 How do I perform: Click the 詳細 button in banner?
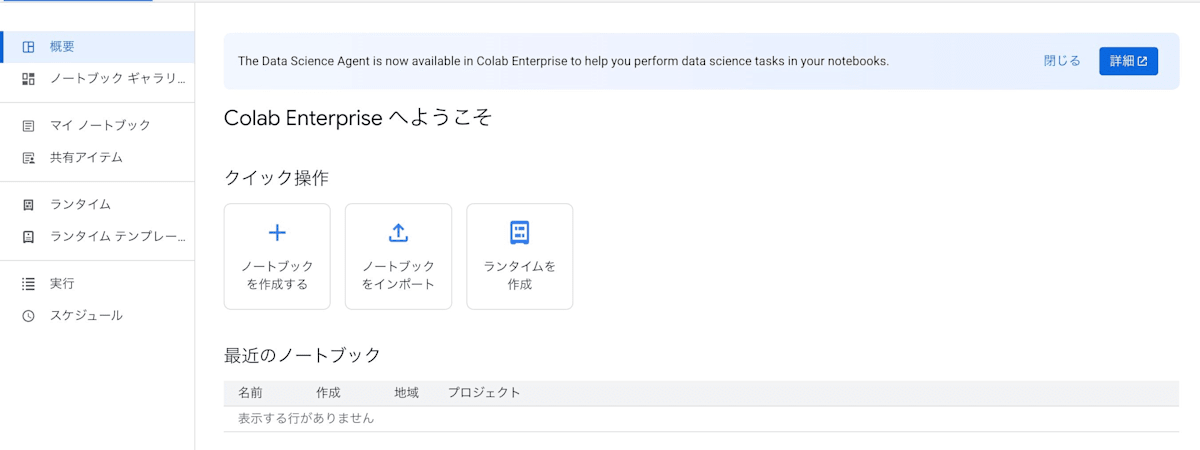click(x=1128, y=61)
